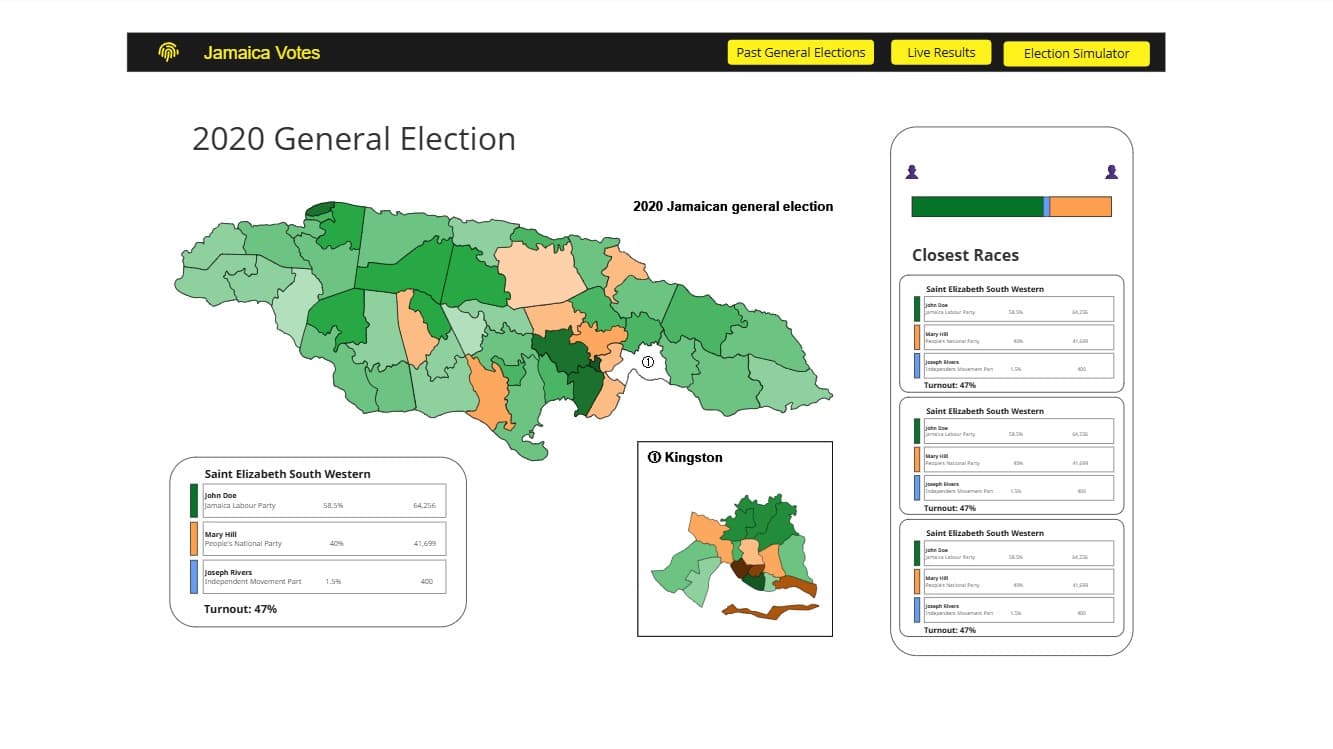Click blue swatch beside Joseph Rivers, bottom-left card
1333x749 pixels.
click(194, 577)
